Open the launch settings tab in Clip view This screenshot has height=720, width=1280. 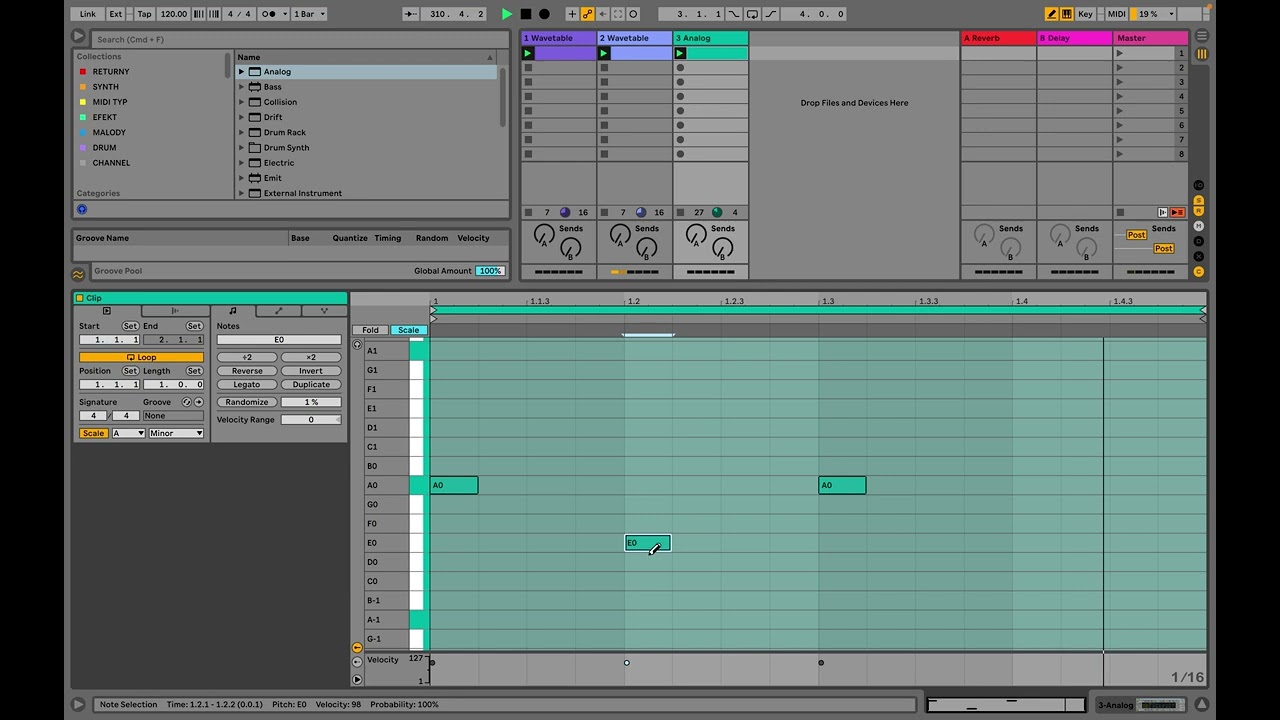(x=174, y=311)
